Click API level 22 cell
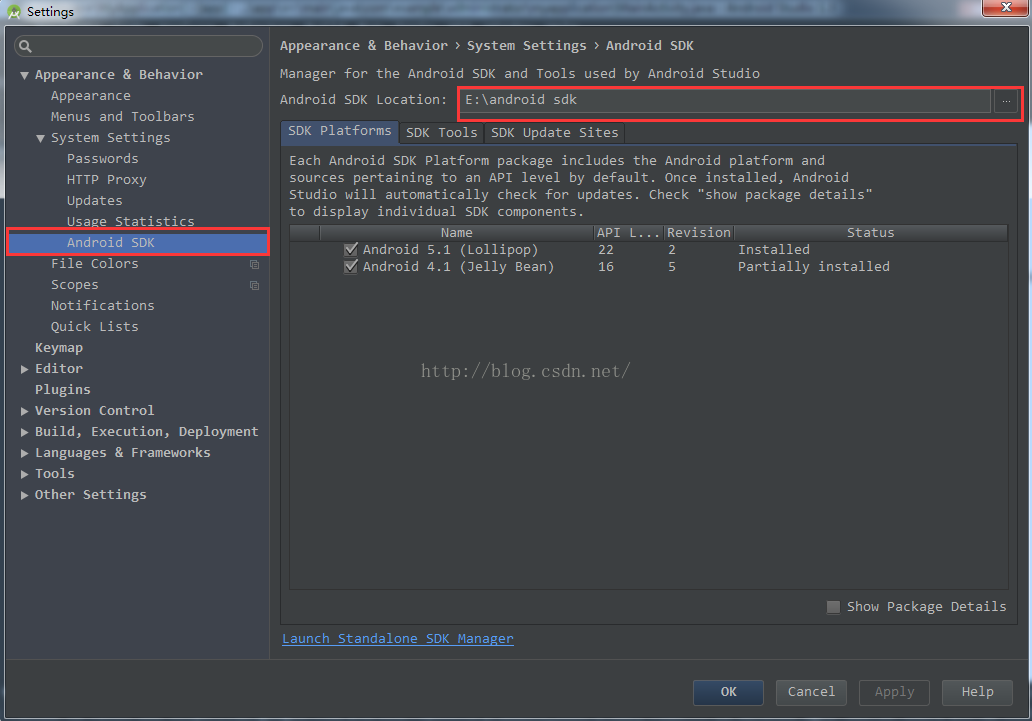The image size is (1032, 721). point(606,250)
